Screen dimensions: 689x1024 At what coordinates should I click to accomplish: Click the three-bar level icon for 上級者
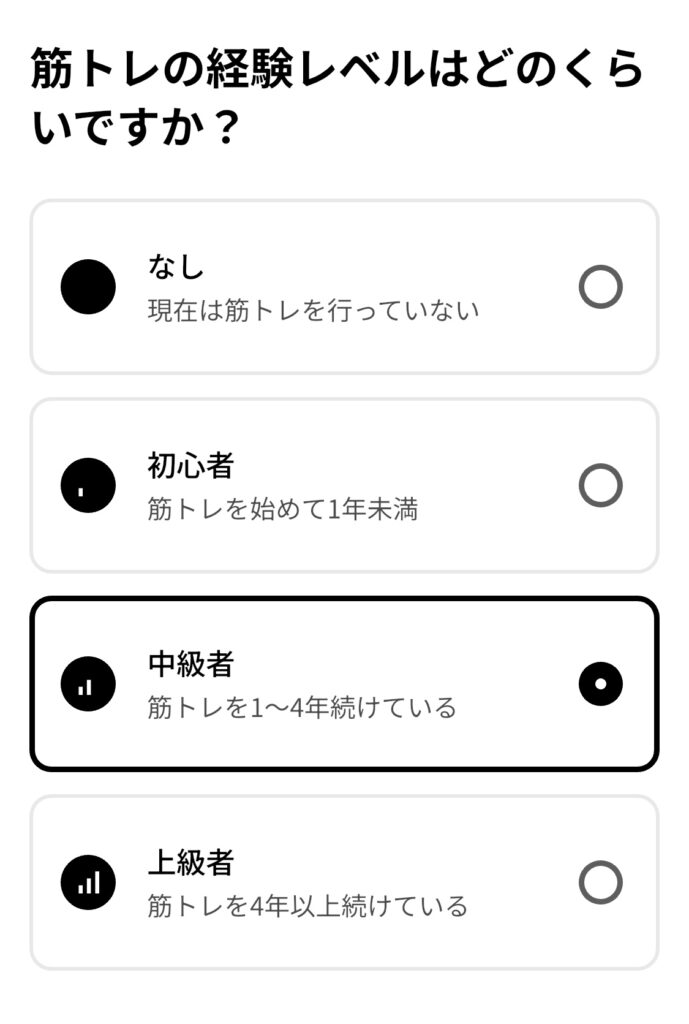(x=88, y=882)
